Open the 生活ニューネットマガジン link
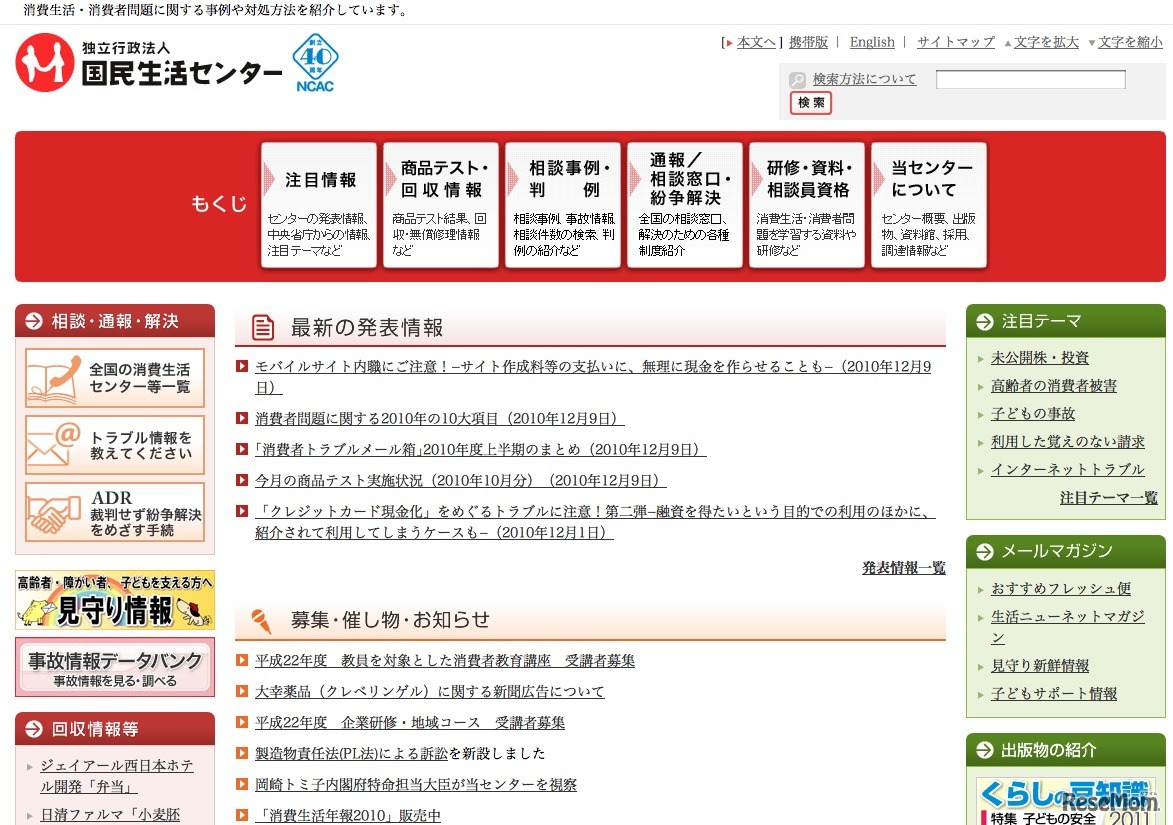The image size is (1173, 825). coord(1068,627)
